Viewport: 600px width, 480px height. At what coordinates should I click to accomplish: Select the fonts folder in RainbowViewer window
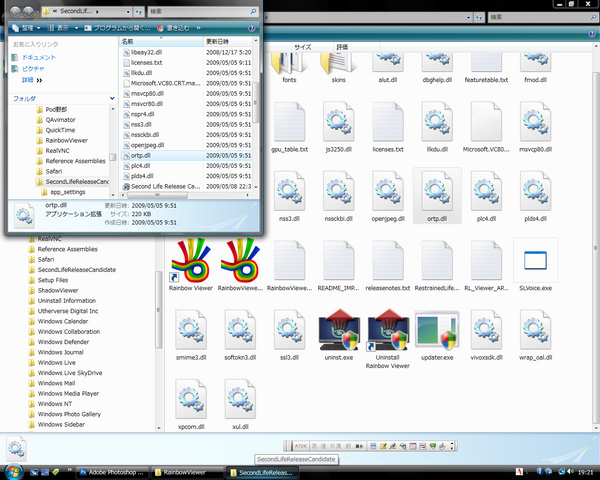(289, 68)
